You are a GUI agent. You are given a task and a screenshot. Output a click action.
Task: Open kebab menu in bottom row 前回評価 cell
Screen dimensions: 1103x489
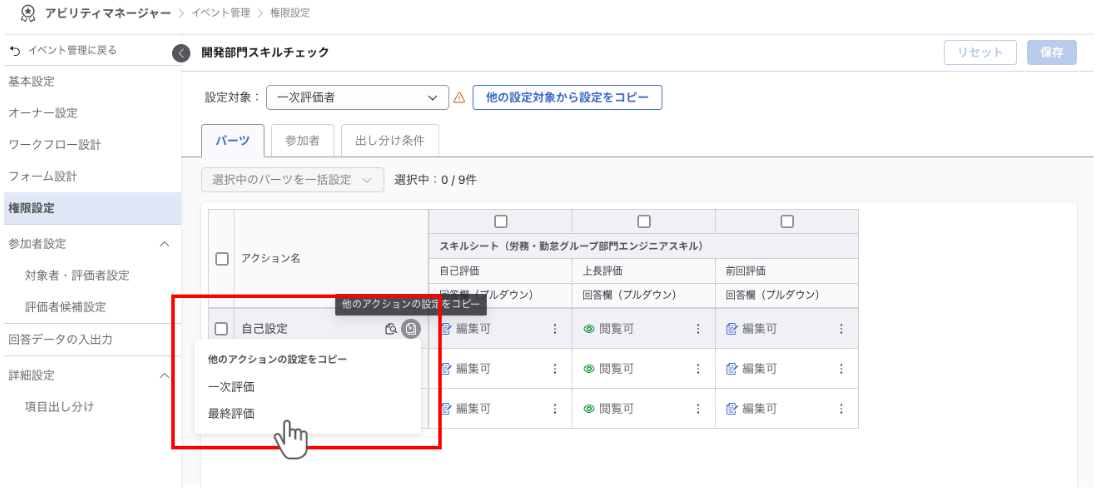pos(841,408)
